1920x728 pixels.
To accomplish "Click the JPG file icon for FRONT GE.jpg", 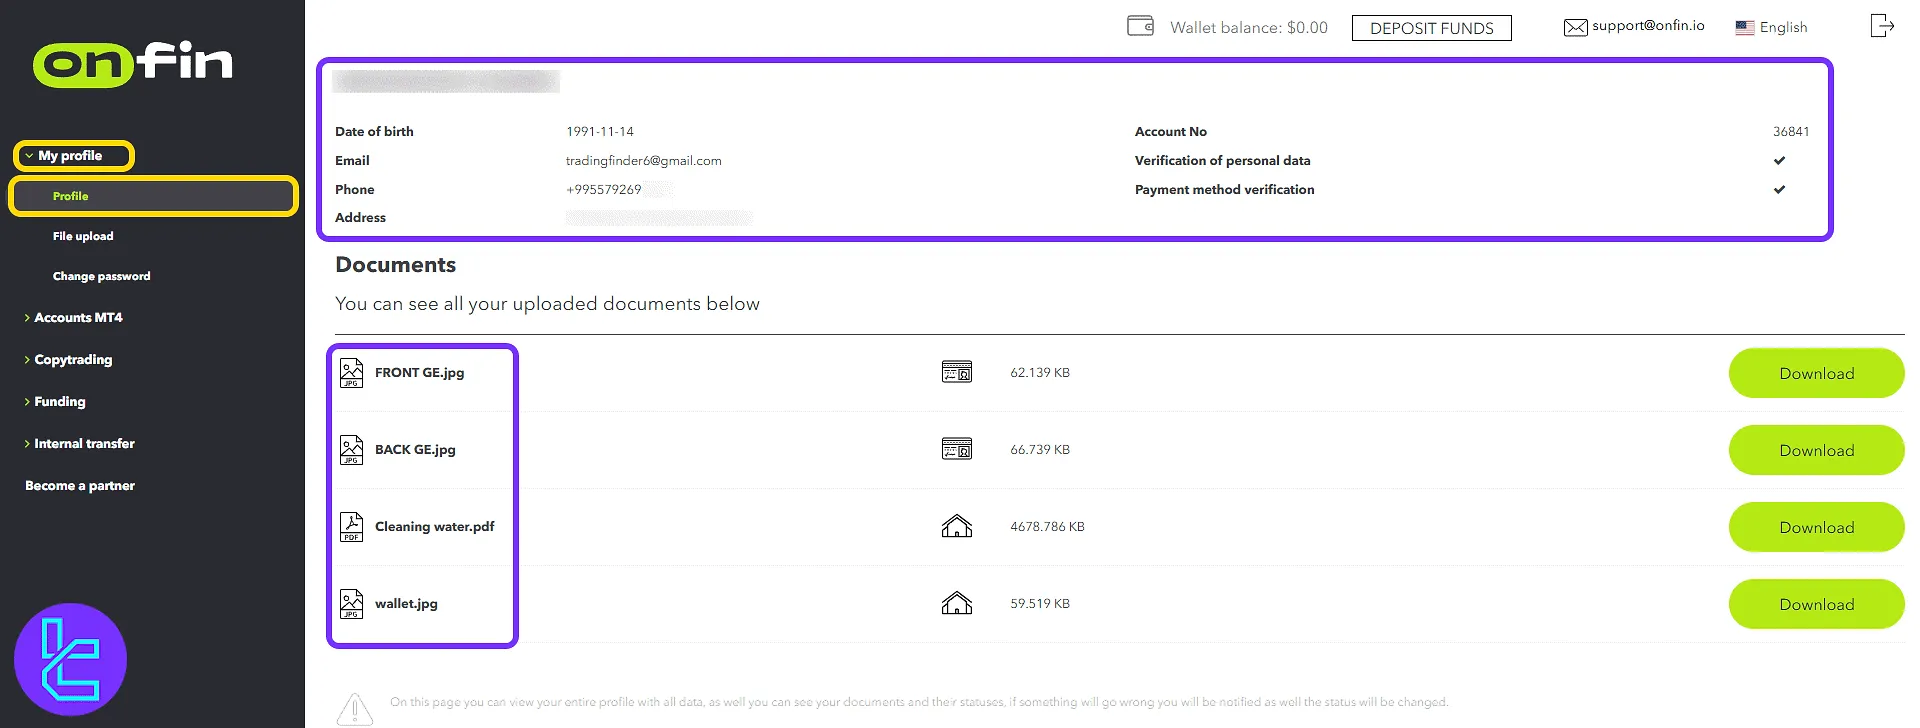I will point(352,373).
